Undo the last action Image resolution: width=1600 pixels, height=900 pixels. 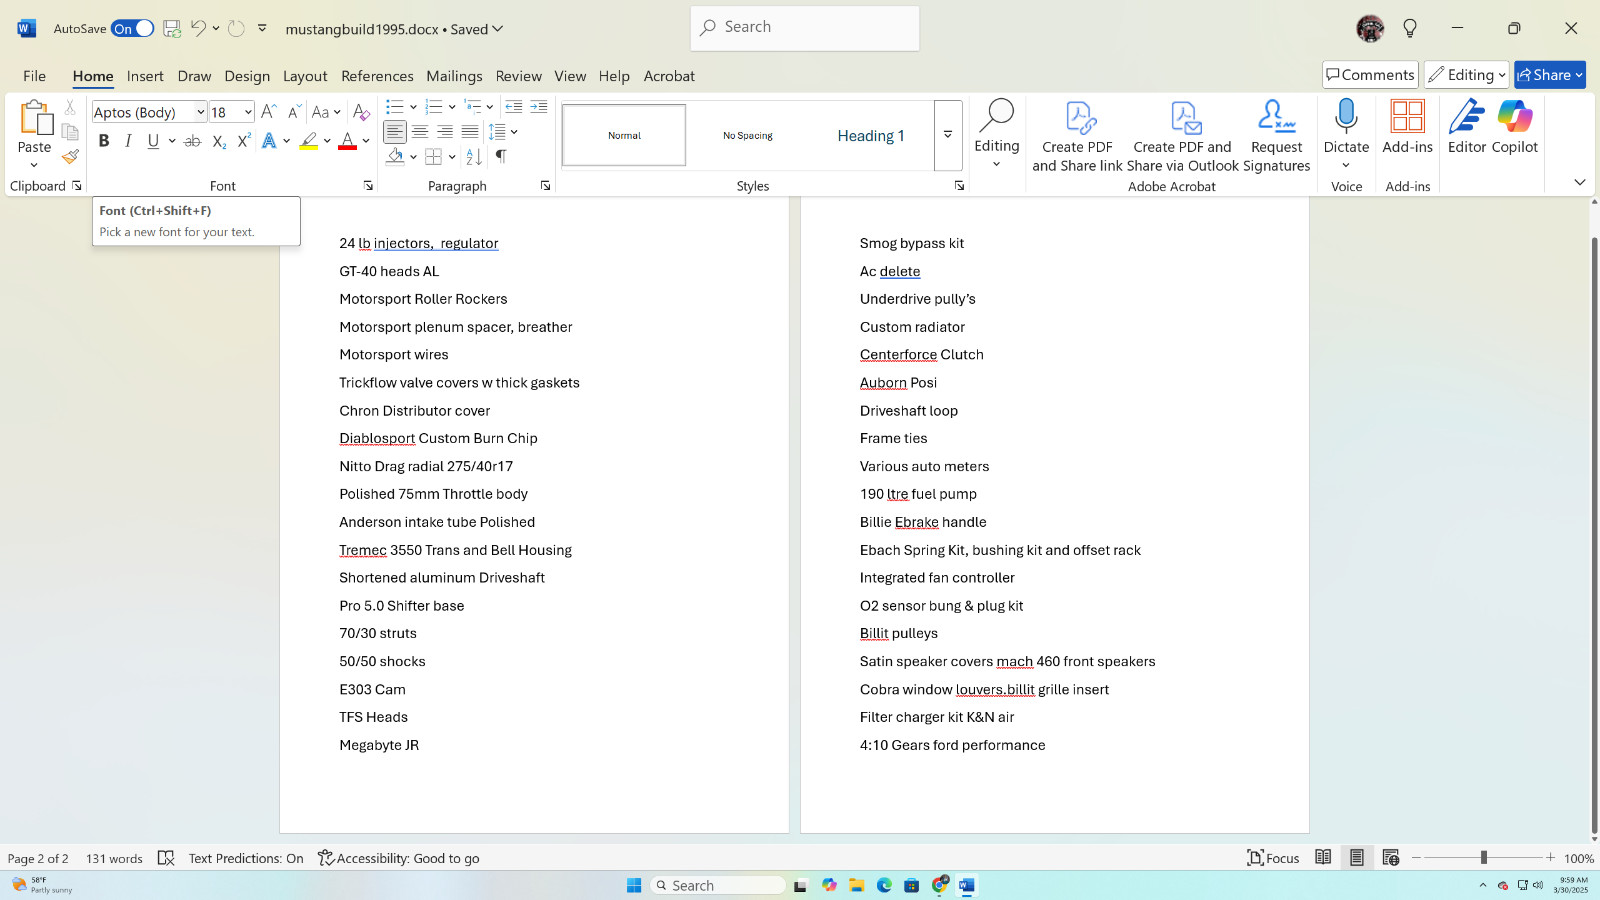(198, 28)
